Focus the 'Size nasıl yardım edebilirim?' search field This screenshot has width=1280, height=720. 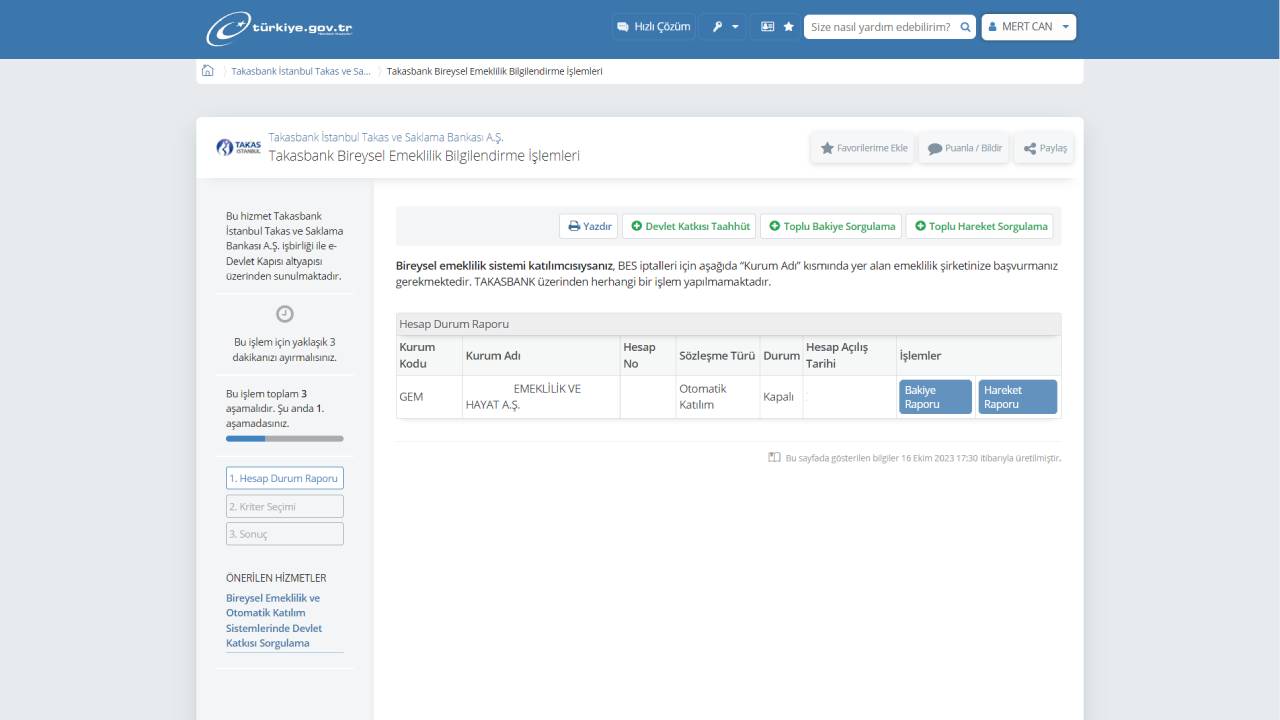(x=881, y=27)
